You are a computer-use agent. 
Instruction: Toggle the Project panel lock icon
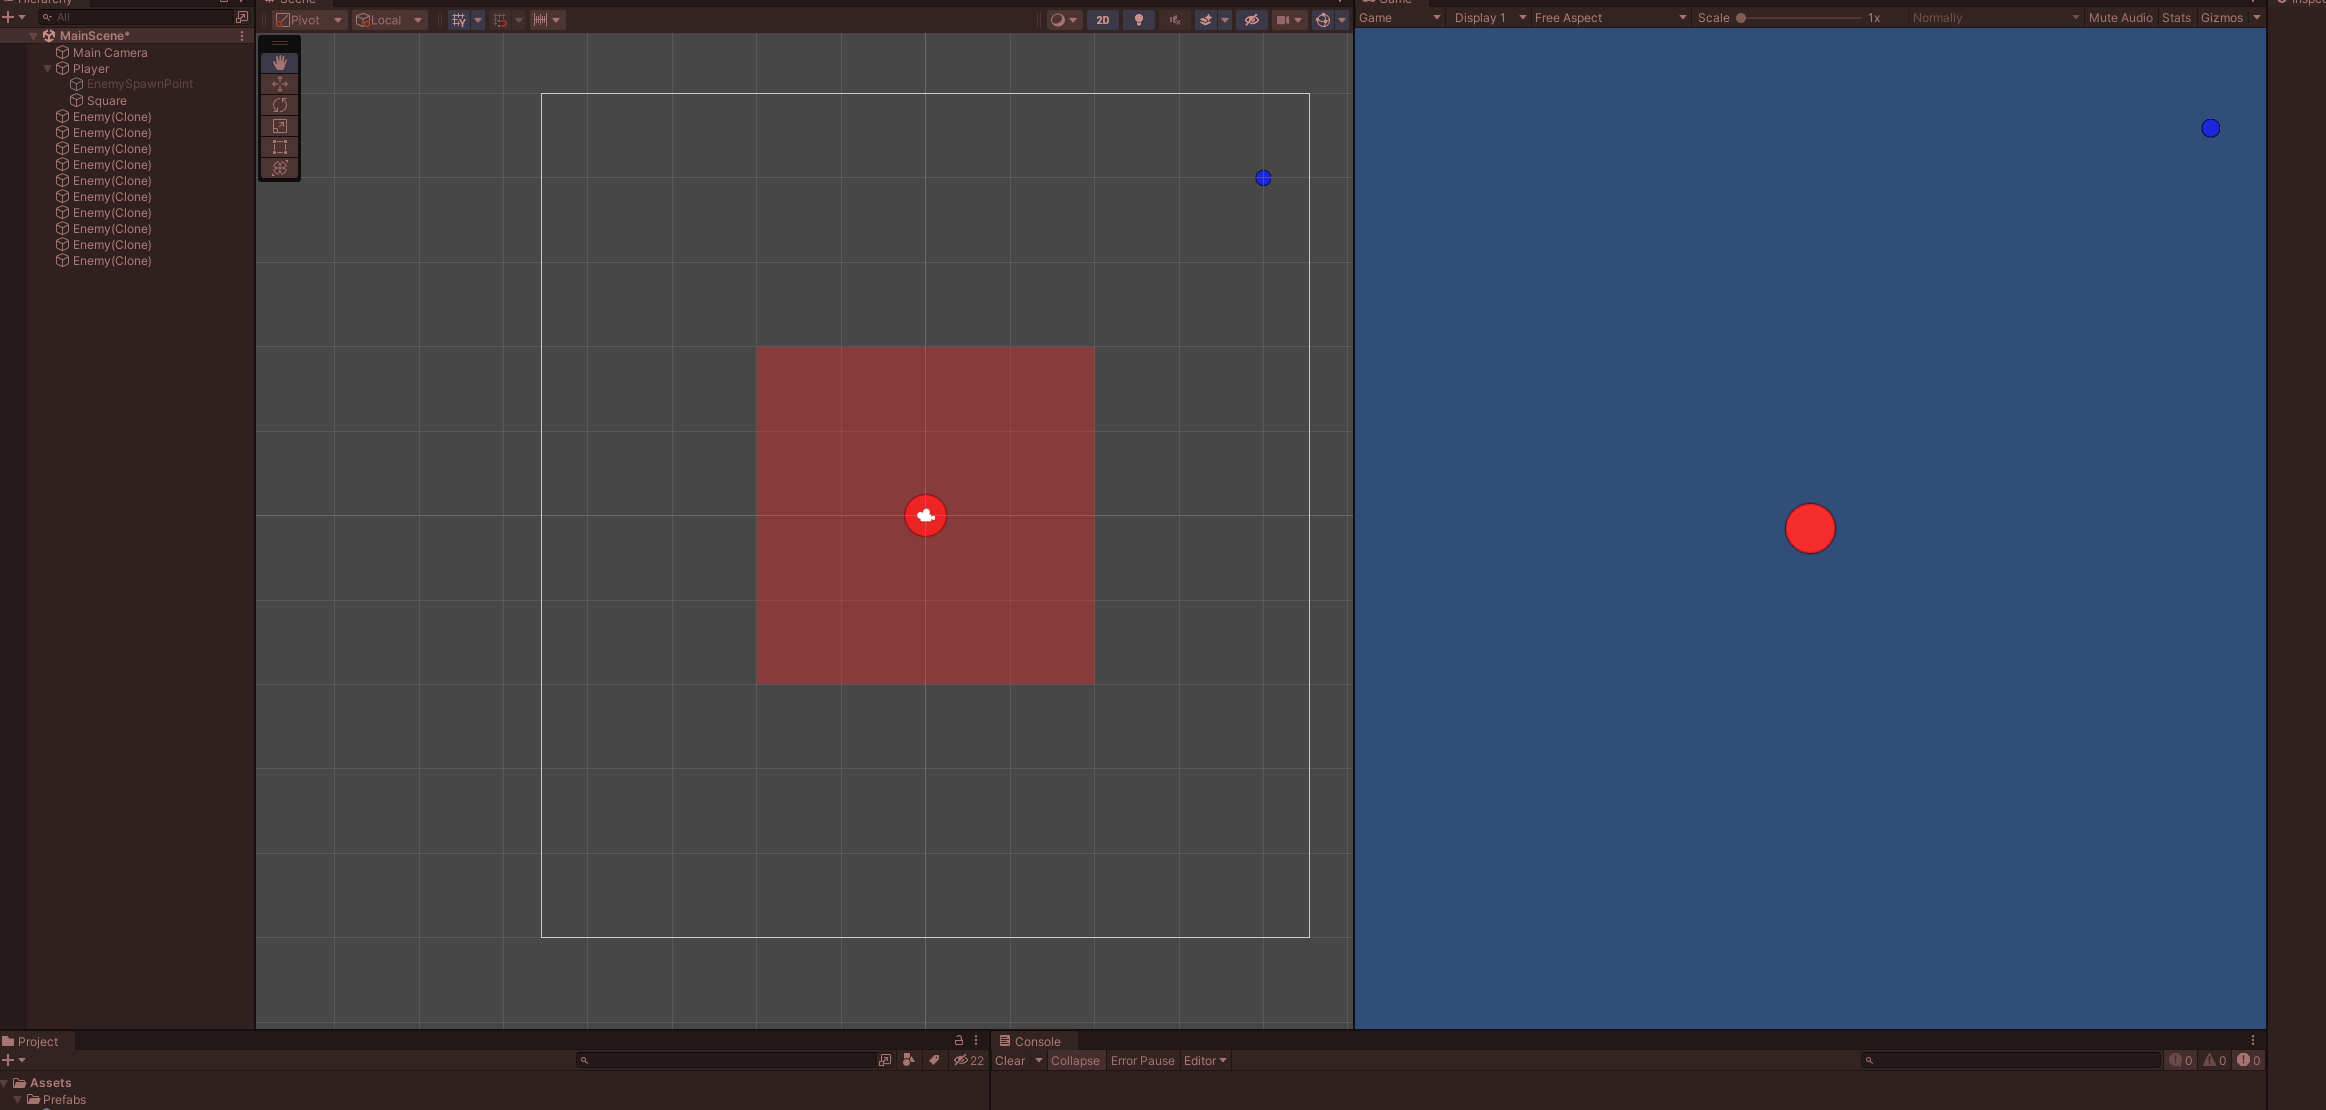(958, 1040)
